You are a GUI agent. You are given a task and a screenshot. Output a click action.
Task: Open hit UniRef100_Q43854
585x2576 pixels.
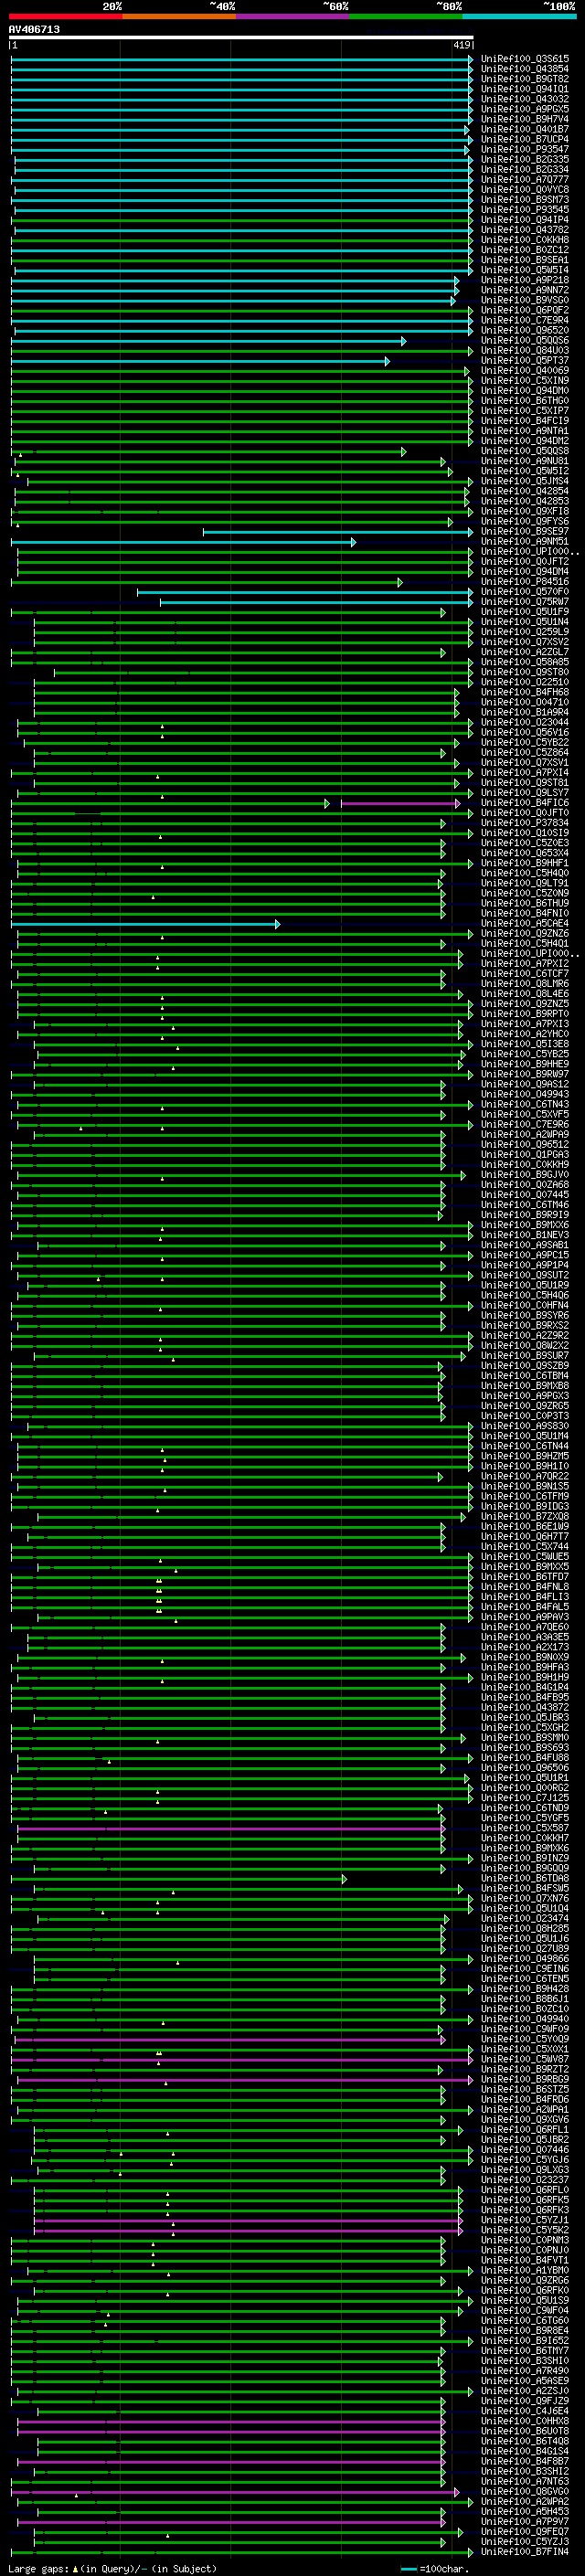pos(525,69)
